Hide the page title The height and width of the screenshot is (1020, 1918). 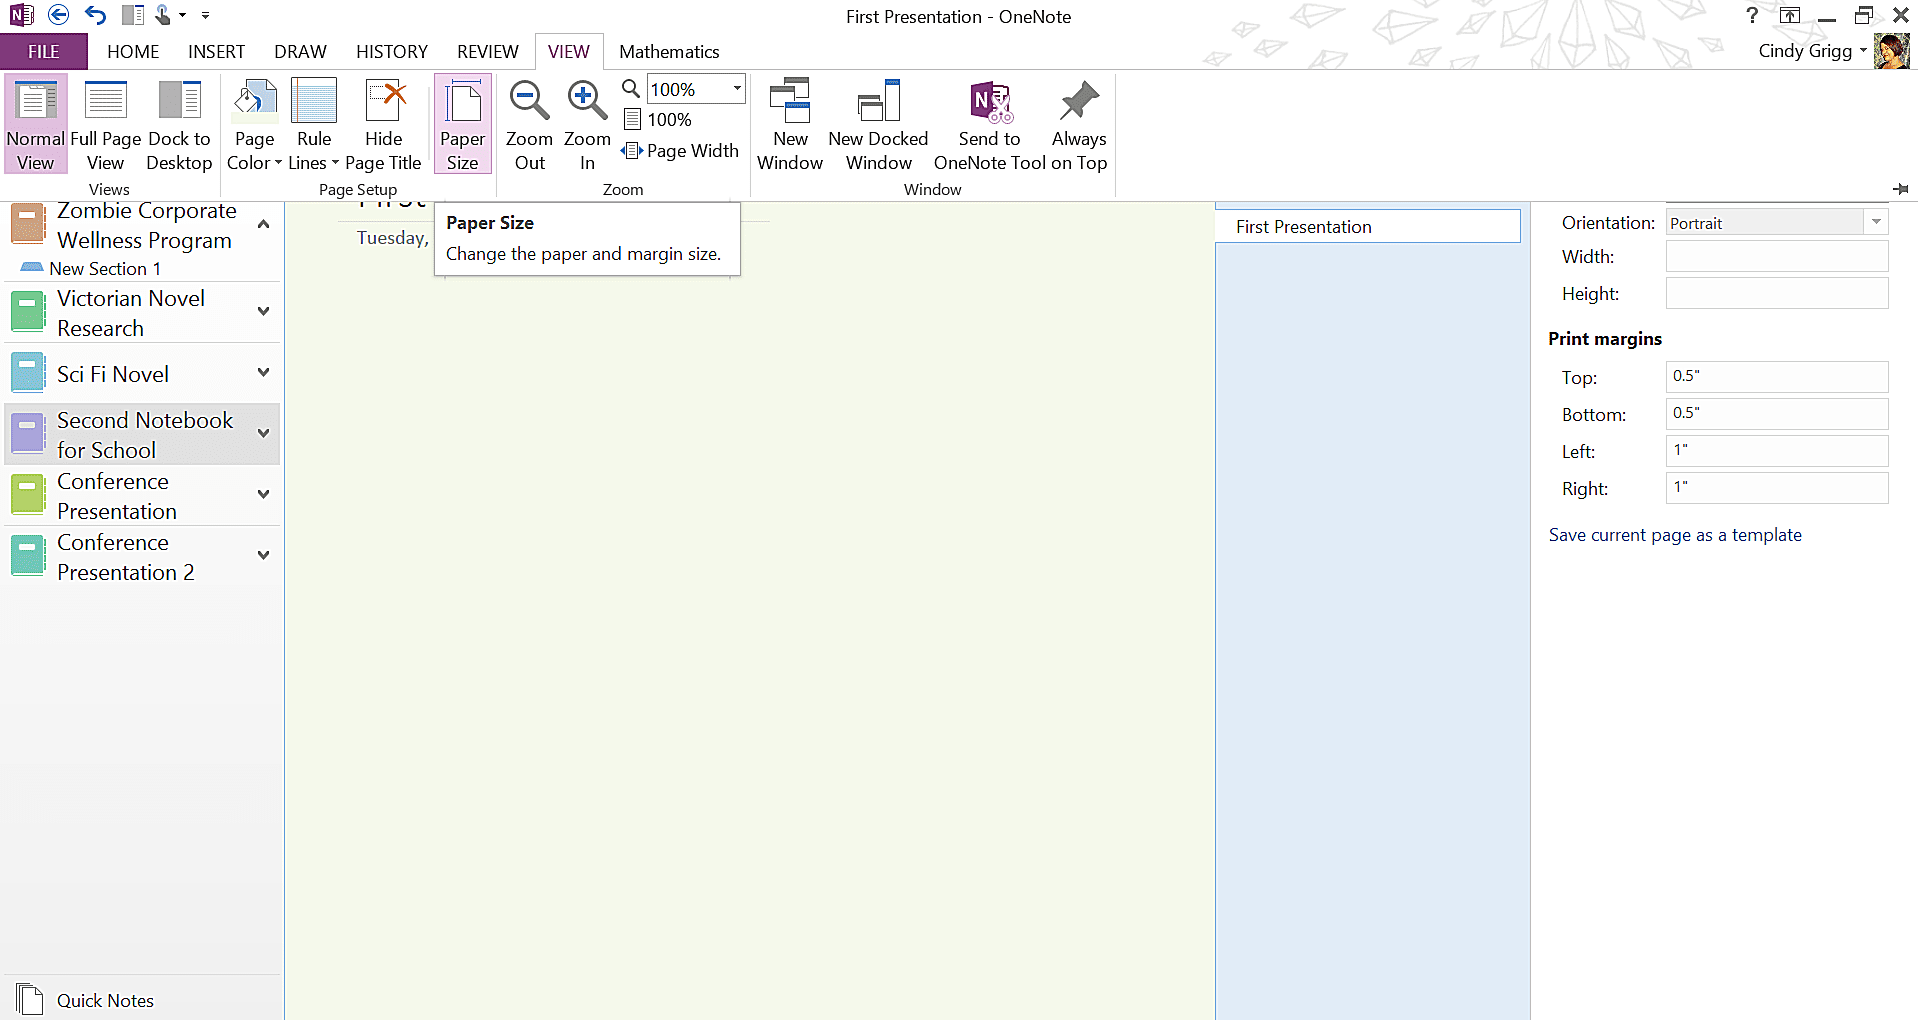[383, 124]
